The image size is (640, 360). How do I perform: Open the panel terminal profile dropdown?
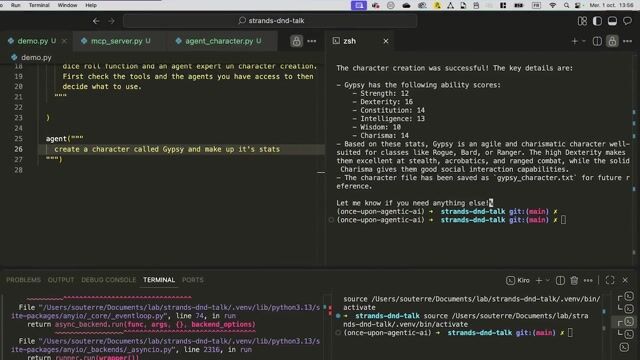(548, 280)
